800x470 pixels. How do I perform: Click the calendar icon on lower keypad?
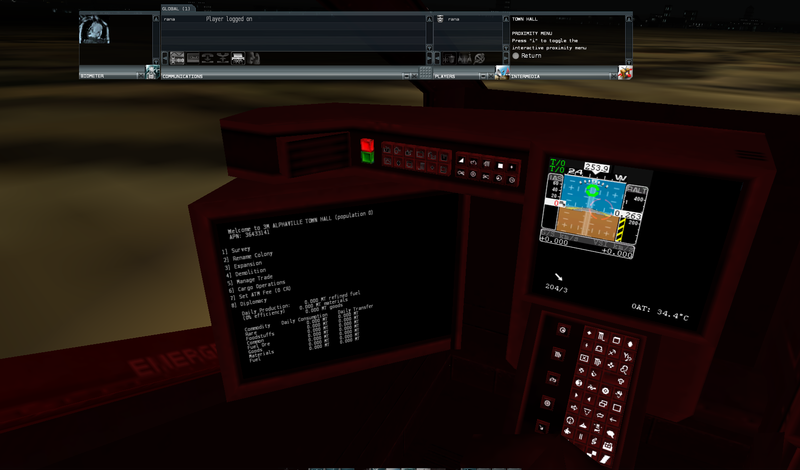608,446
